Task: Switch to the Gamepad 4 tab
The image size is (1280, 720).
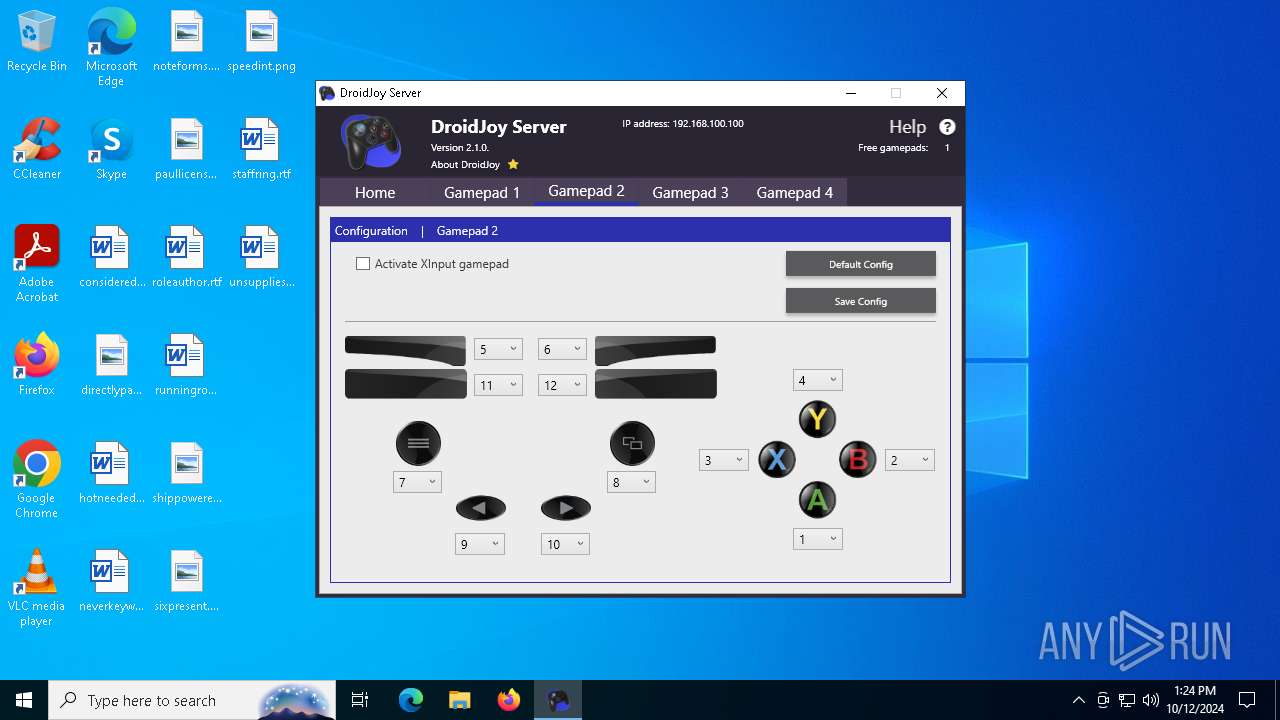Action: point(794,192)
